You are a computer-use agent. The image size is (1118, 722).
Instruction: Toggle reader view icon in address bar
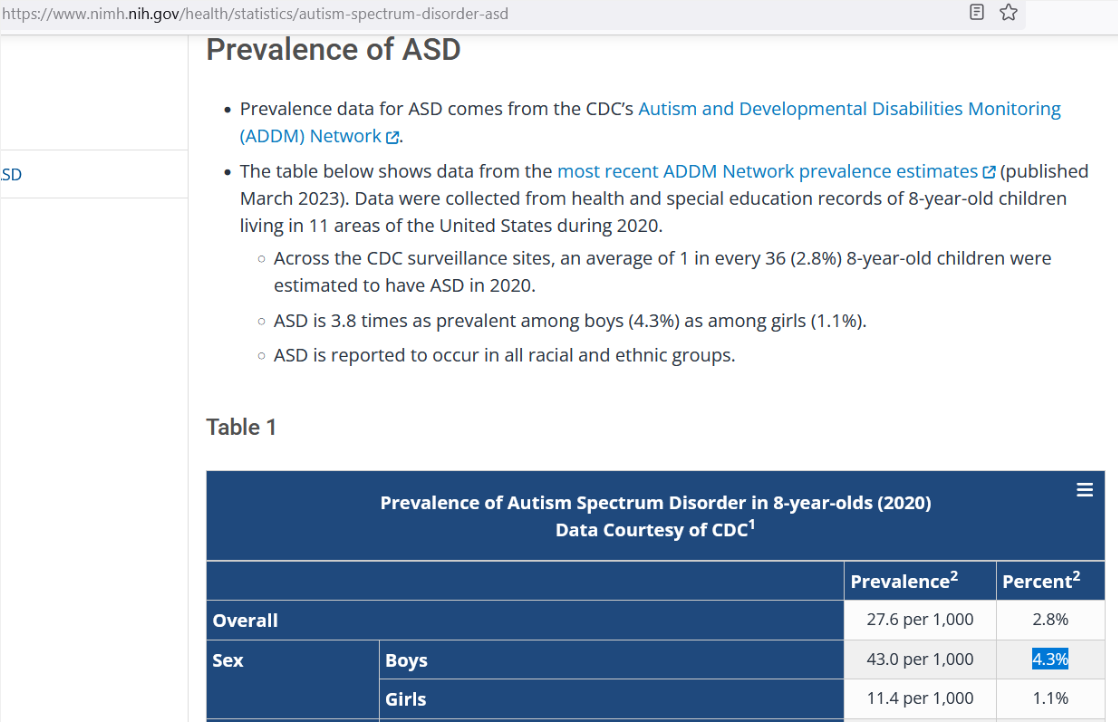click(977, 12)
